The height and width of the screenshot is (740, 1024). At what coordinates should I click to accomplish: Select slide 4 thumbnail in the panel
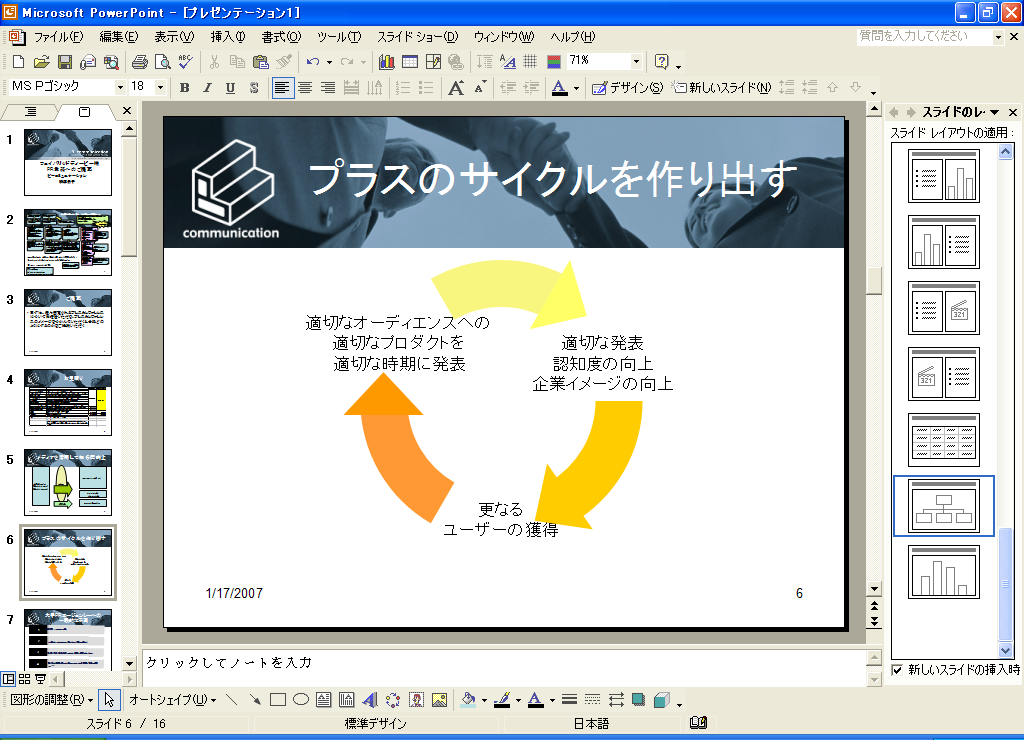tap(68, 401)
